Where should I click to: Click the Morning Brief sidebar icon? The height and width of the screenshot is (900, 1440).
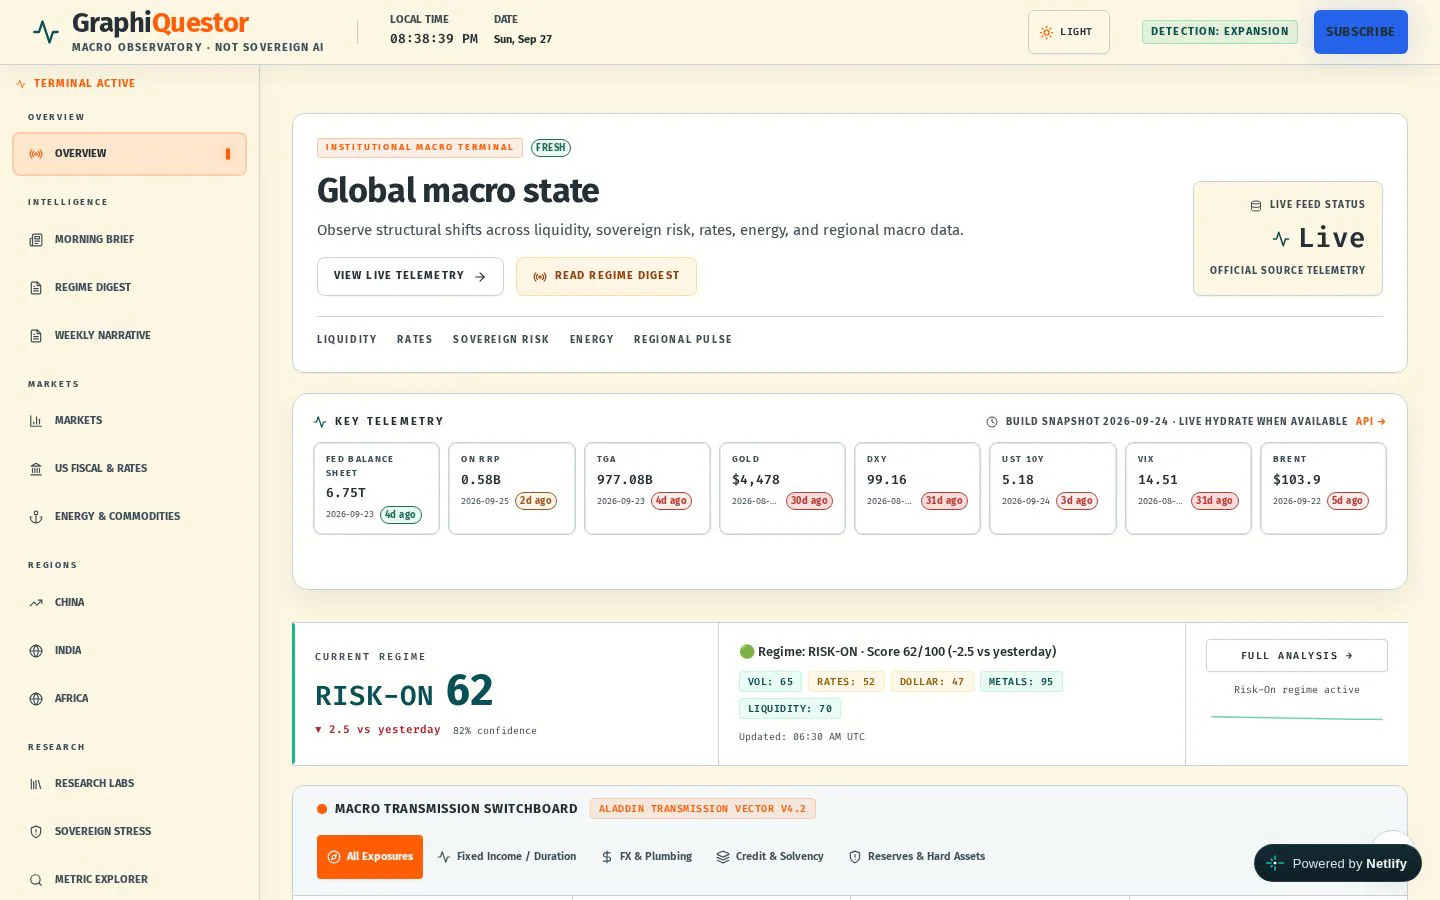coord(36,240)
